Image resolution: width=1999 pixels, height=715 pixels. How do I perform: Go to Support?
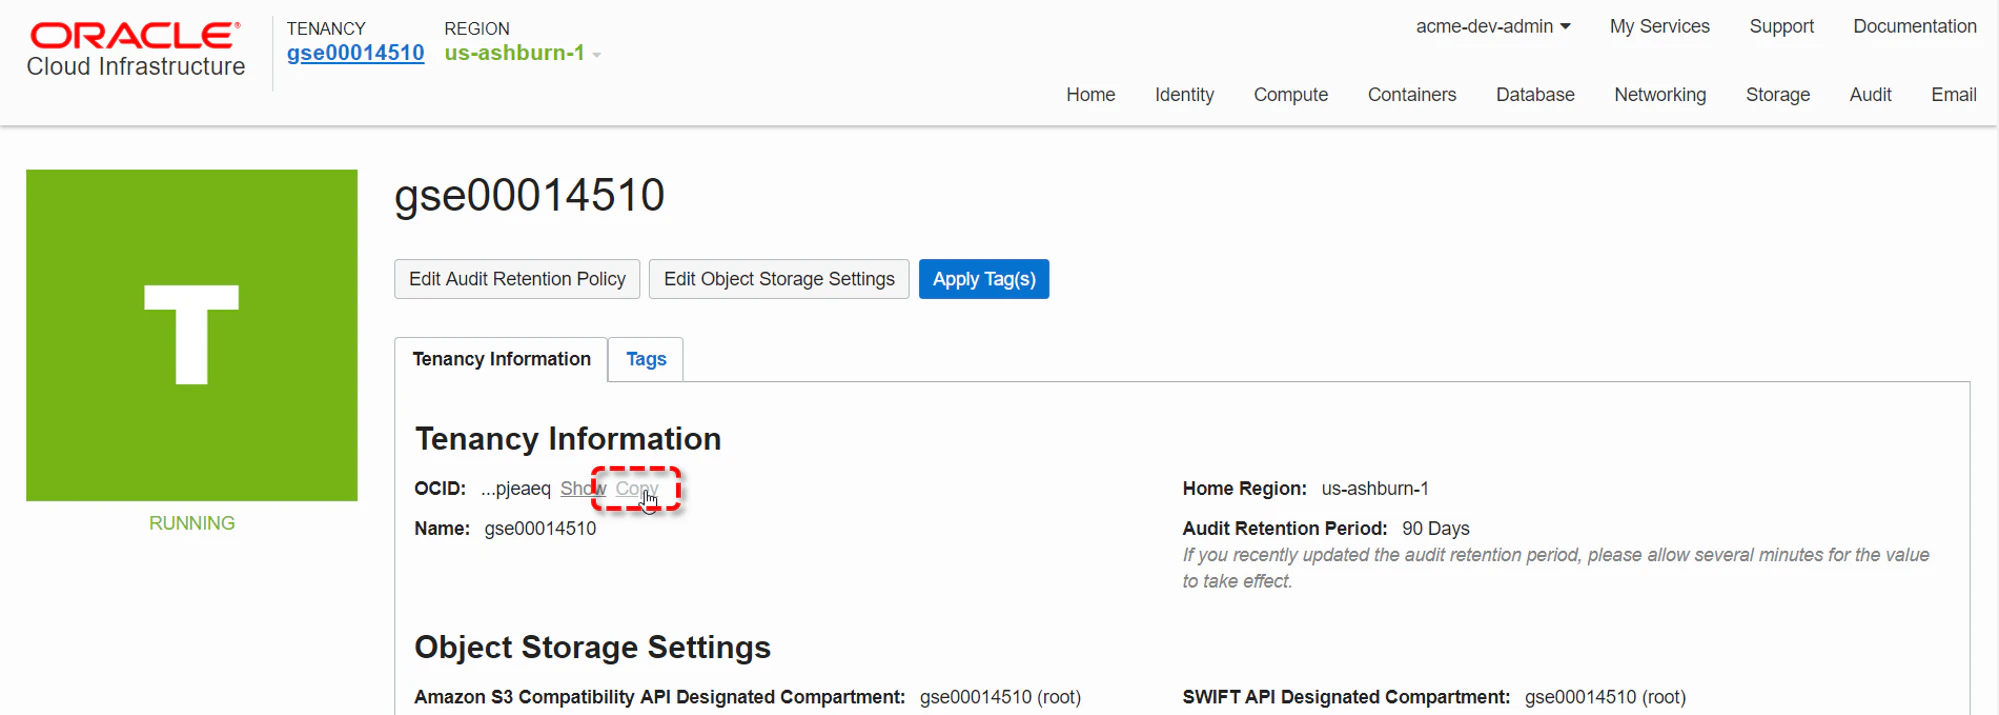1782,27
